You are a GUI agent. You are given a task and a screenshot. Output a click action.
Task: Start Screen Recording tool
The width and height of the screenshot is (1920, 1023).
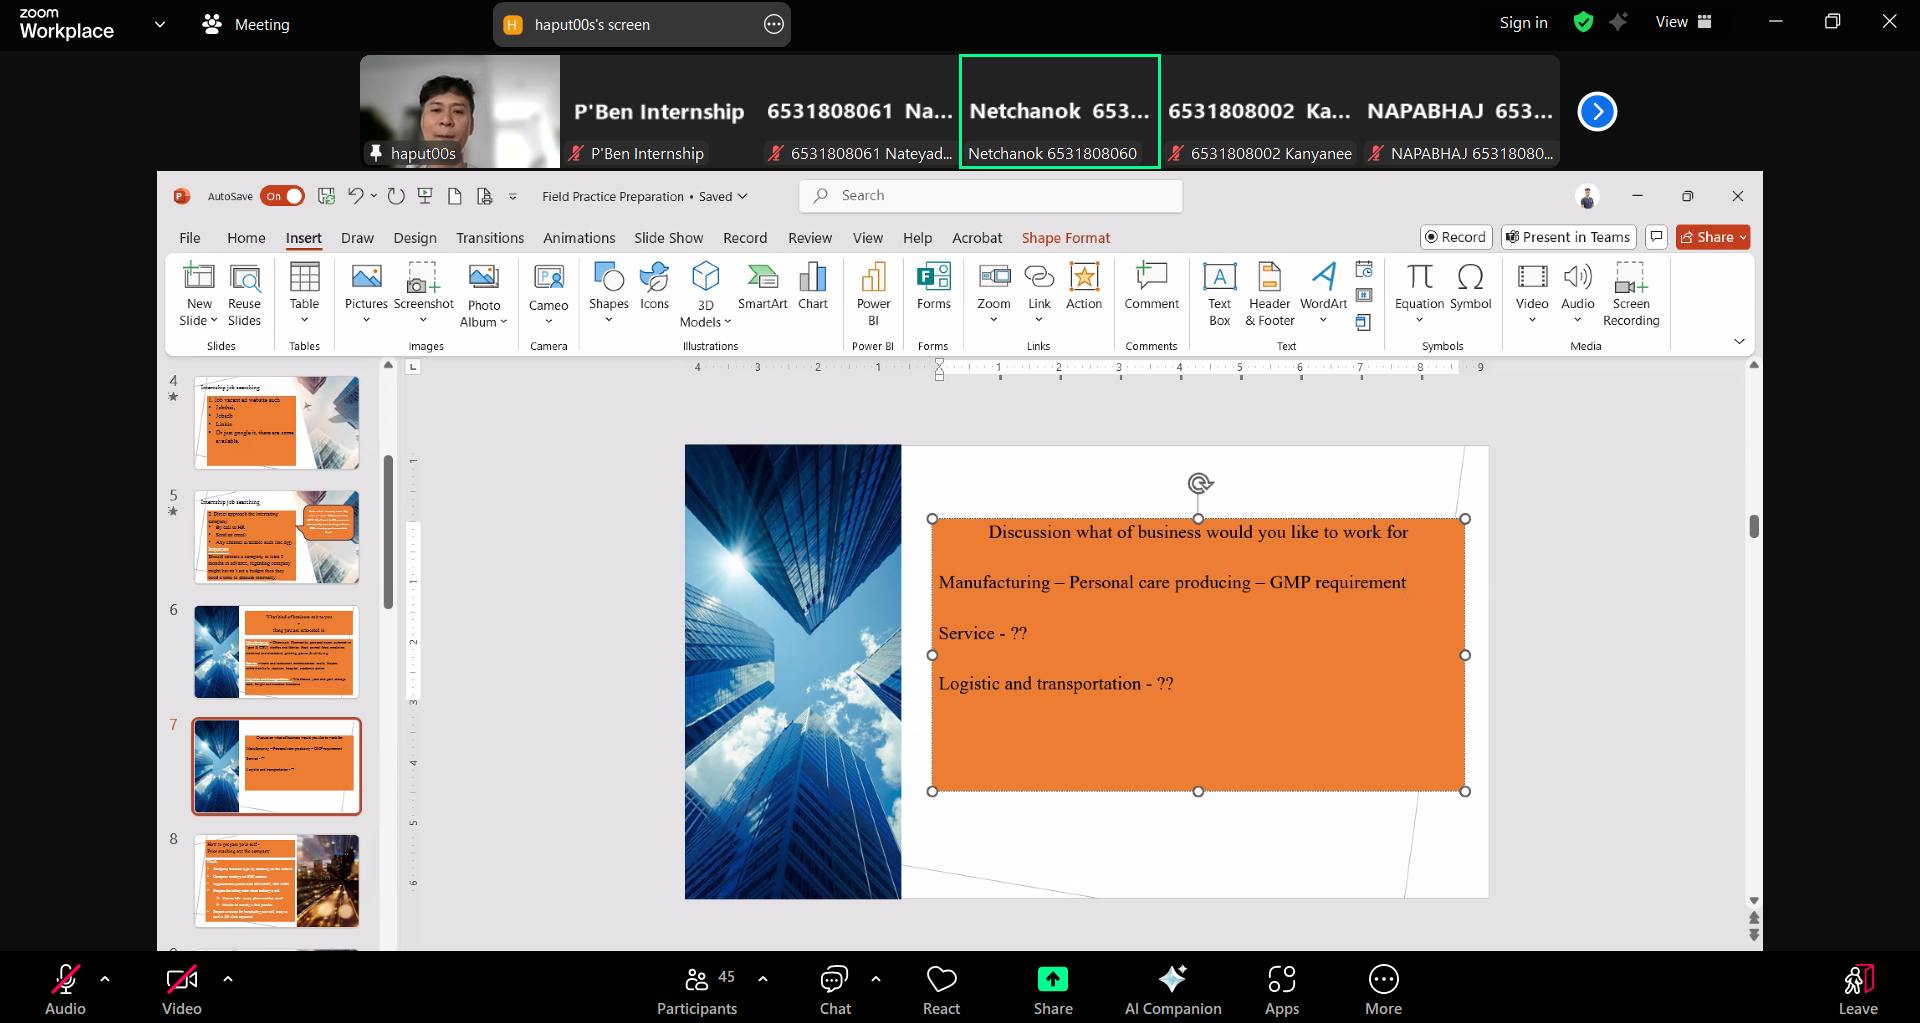[x=1631, y=294]
